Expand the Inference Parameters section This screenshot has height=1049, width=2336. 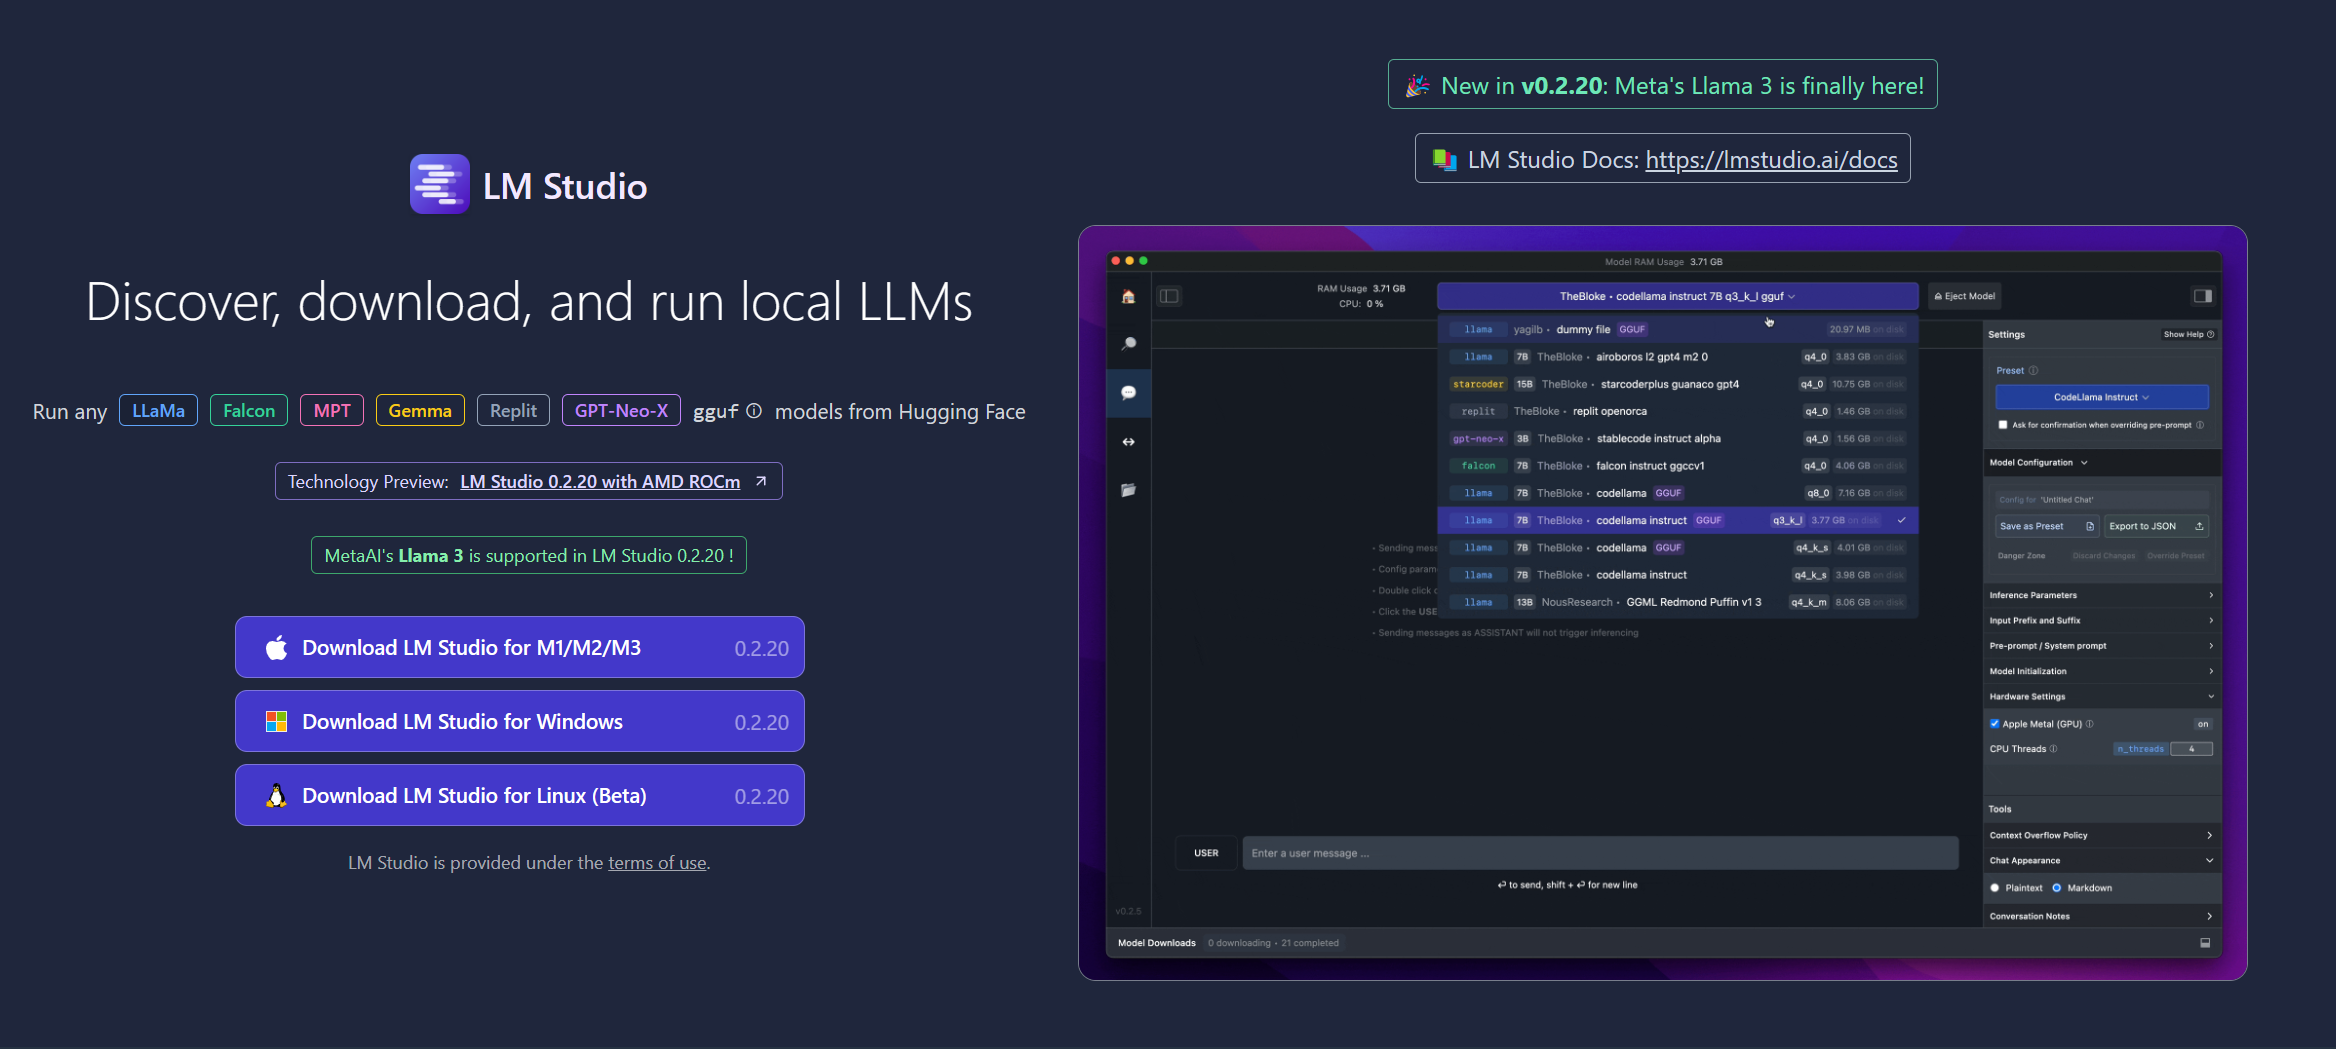(2101, 595)
